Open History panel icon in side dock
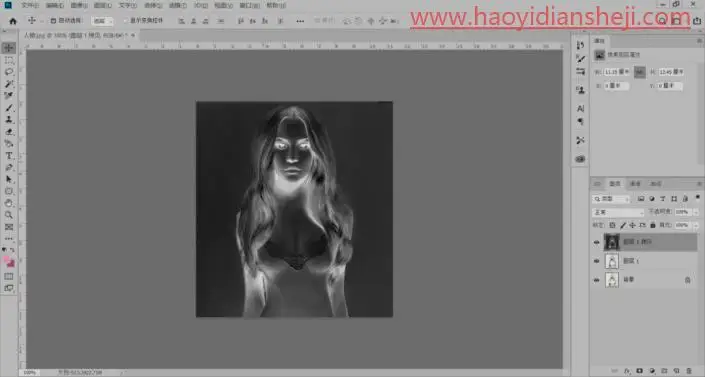705x377 pixels. 580,45
